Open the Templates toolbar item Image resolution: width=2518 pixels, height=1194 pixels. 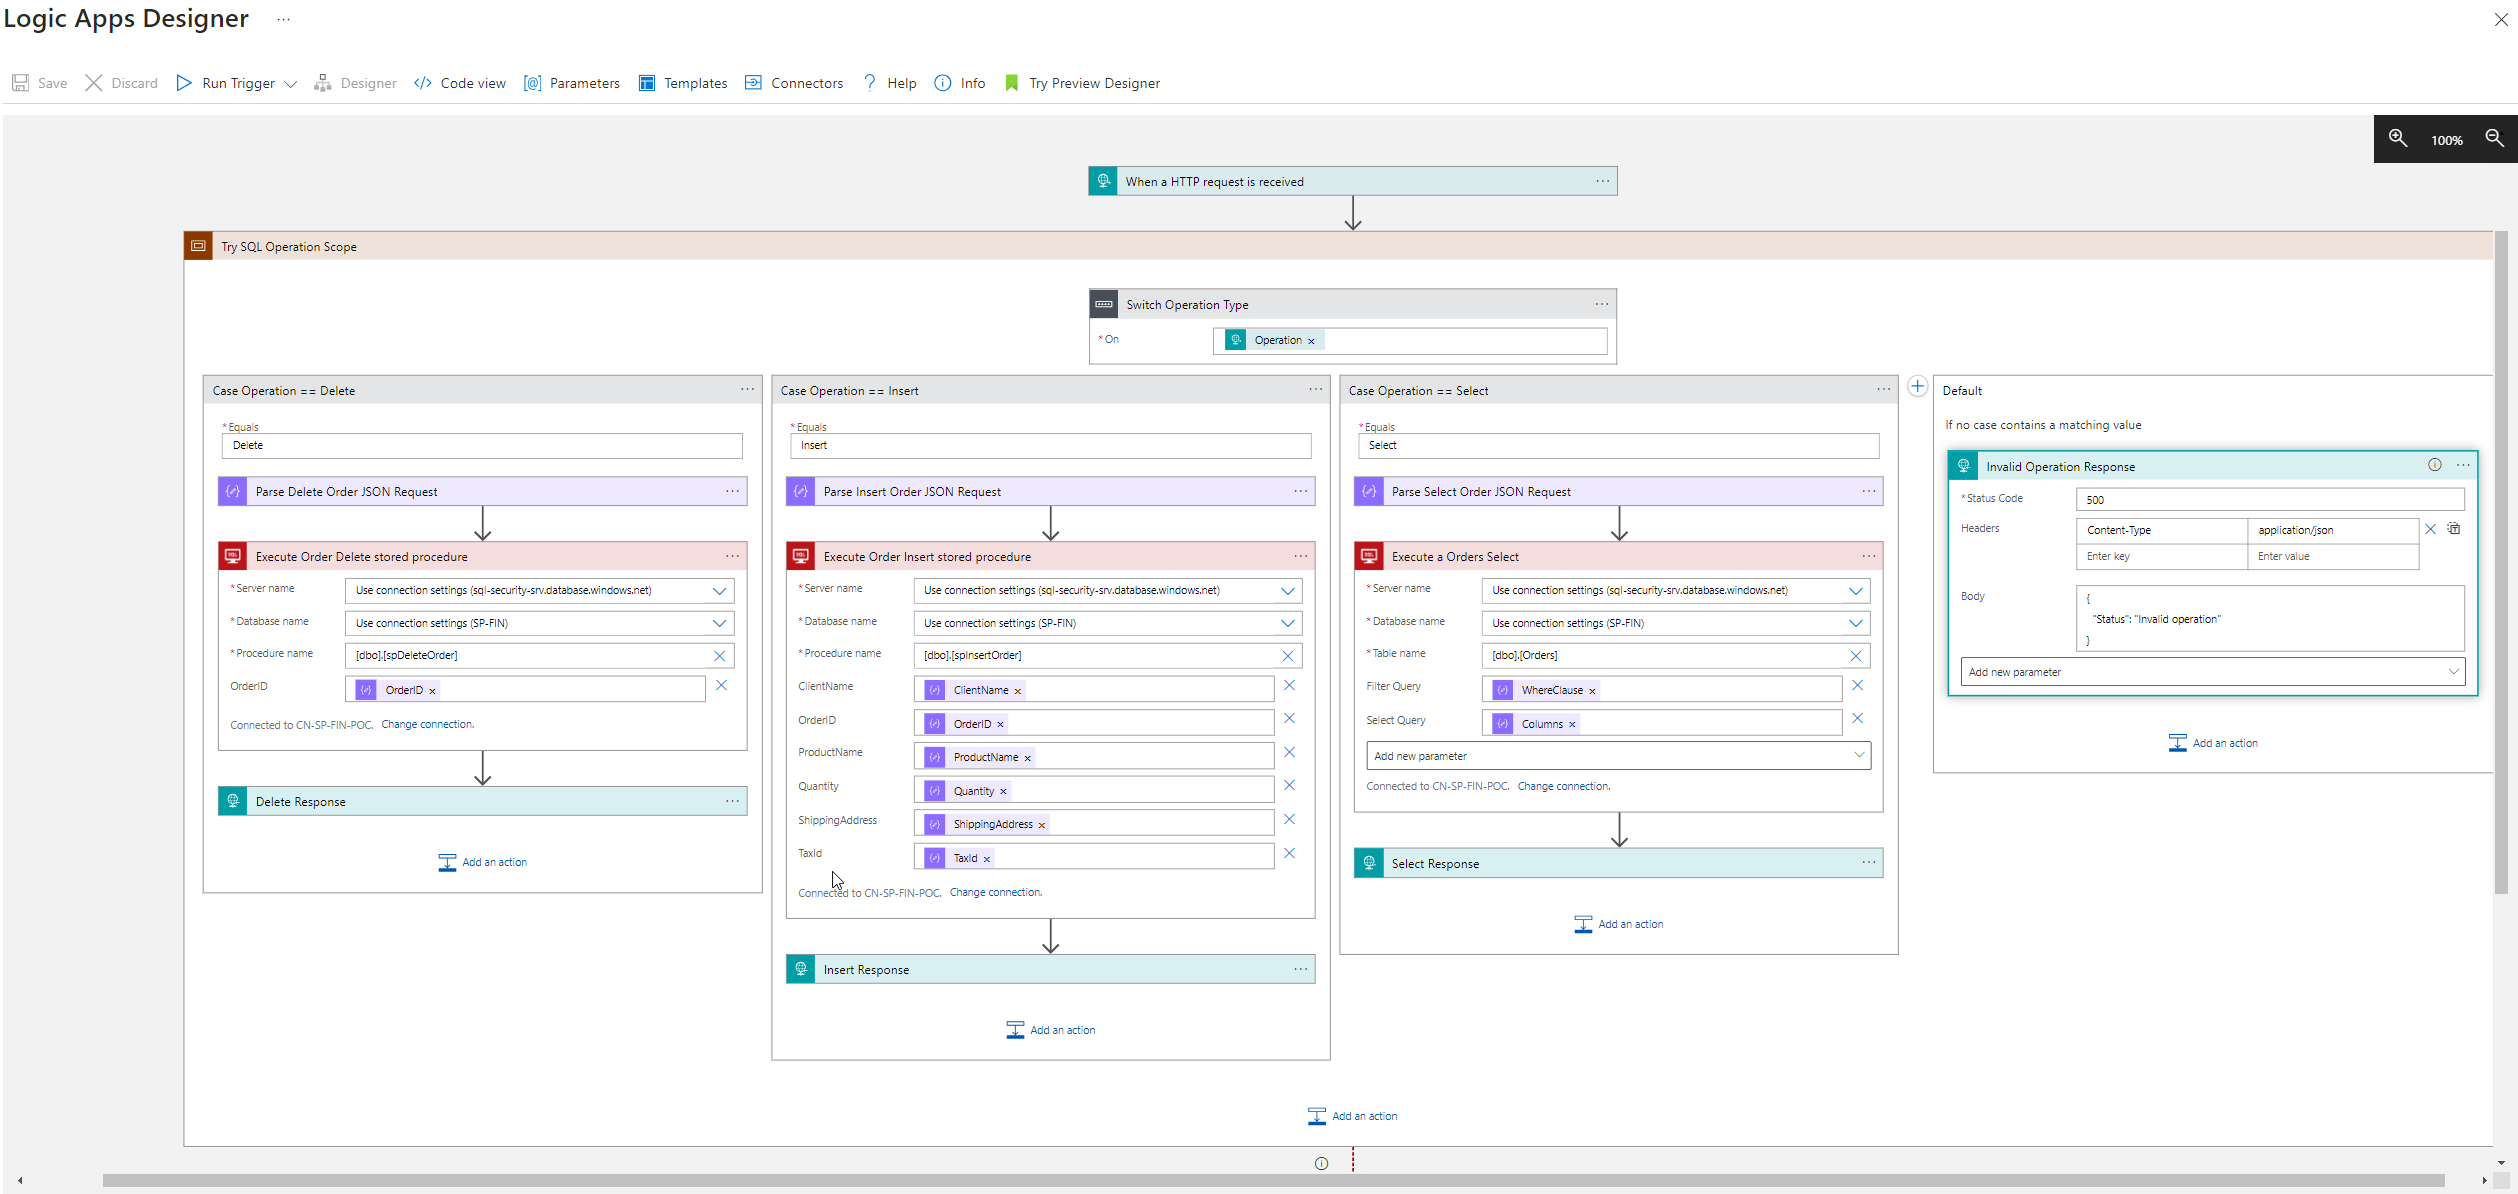pos(683,83)
